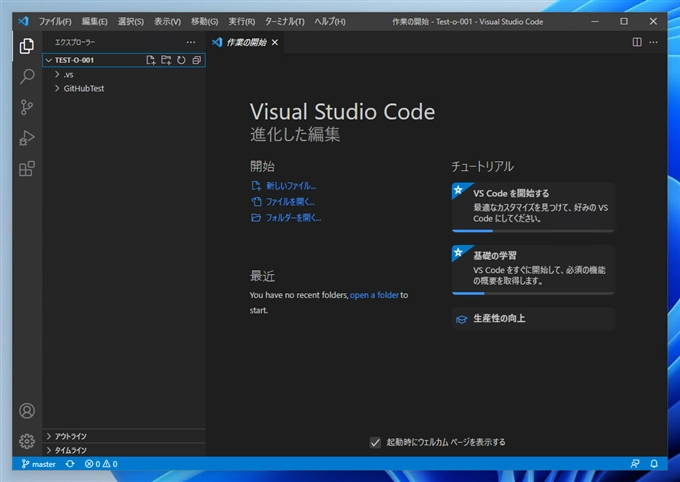Refresh the explorer tree
680x482 pixels.
[181, 60]
